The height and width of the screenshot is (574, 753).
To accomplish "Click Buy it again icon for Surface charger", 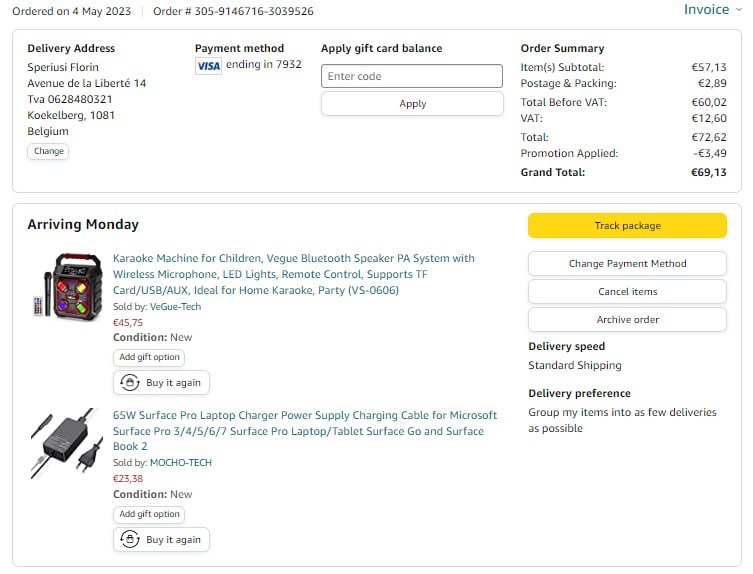I will tap(130, 540).
